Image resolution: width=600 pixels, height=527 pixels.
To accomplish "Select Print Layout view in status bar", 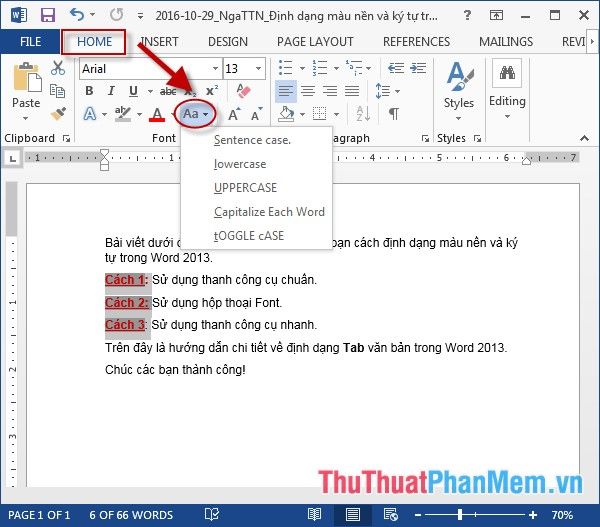I will (x=352, y=515).
